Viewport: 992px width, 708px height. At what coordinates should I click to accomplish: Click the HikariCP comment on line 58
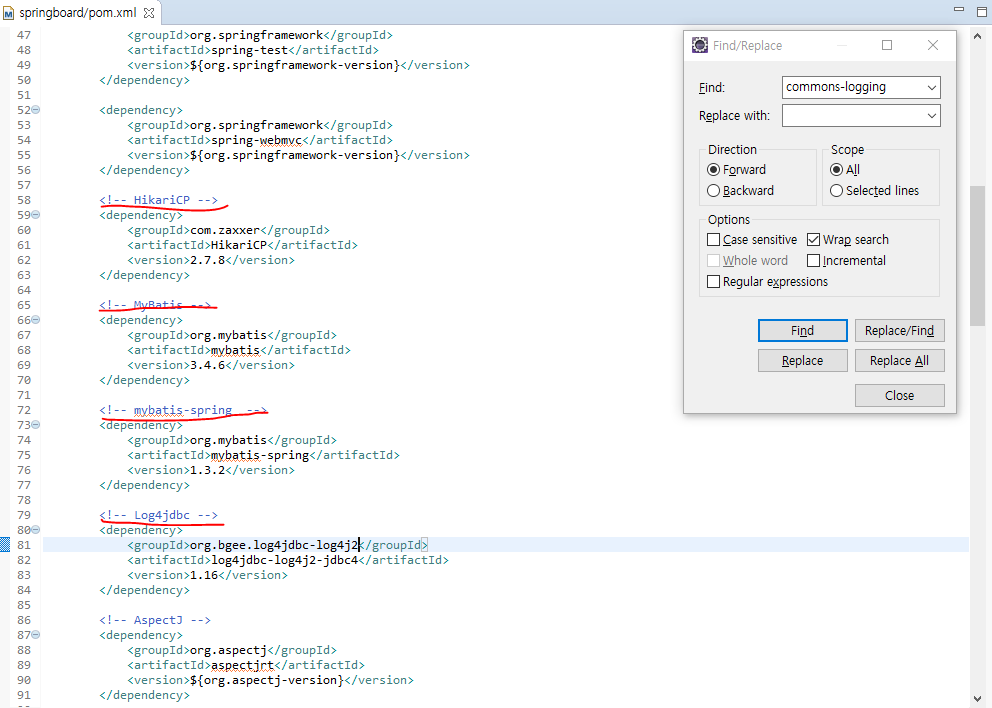click(x=158, y=200)
